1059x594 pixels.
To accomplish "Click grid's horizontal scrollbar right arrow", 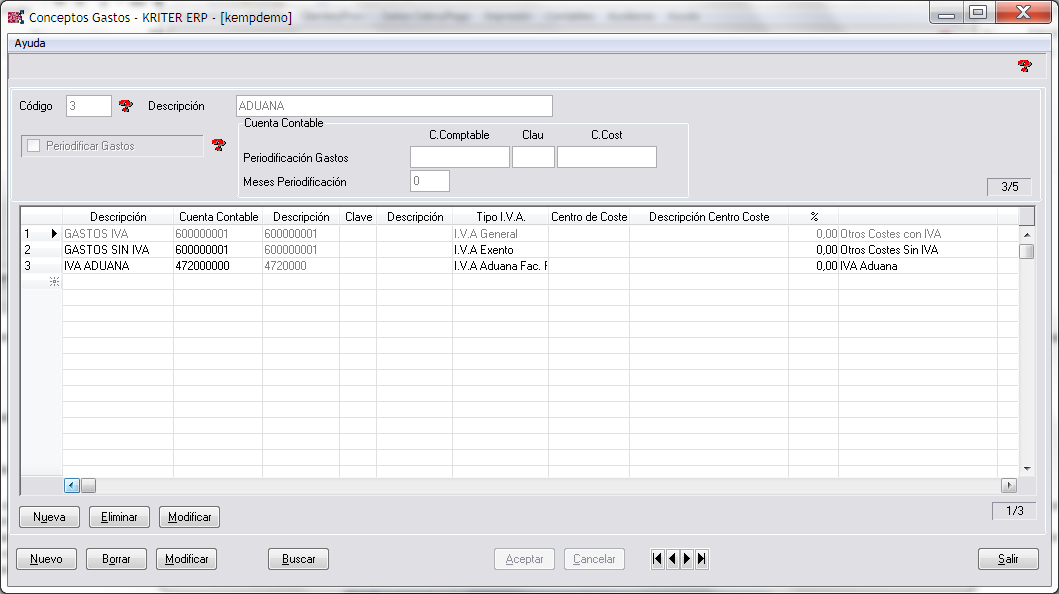I will (1009, 485).
